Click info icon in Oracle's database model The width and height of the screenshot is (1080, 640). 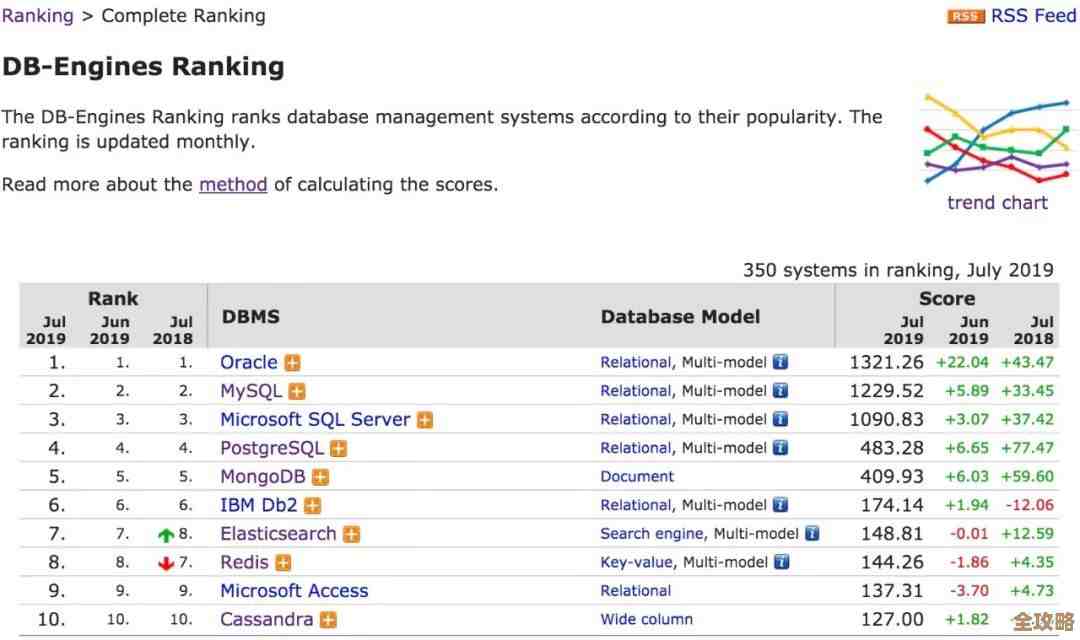[x=780, y=362]
